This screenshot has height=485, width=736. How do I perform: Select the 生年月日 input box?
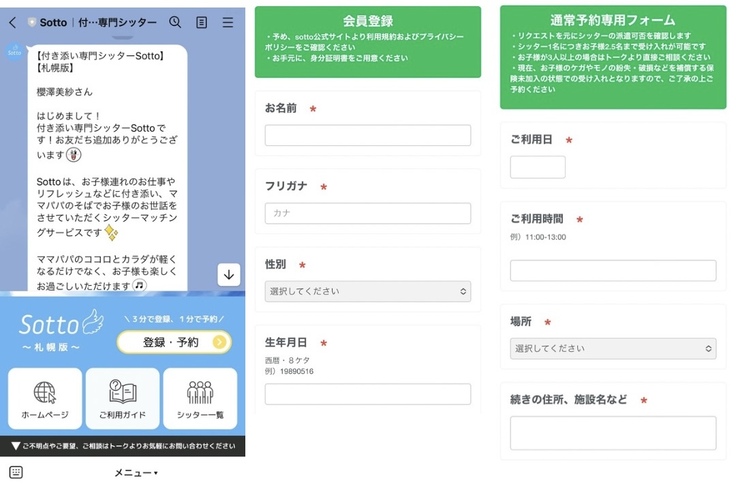[x=367, y=394]
